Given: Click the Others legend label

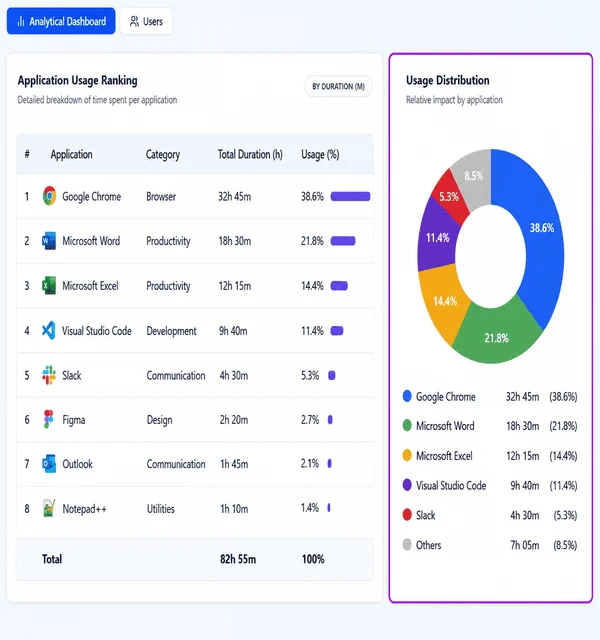Looking at the screenshot, I should (429, 545).
